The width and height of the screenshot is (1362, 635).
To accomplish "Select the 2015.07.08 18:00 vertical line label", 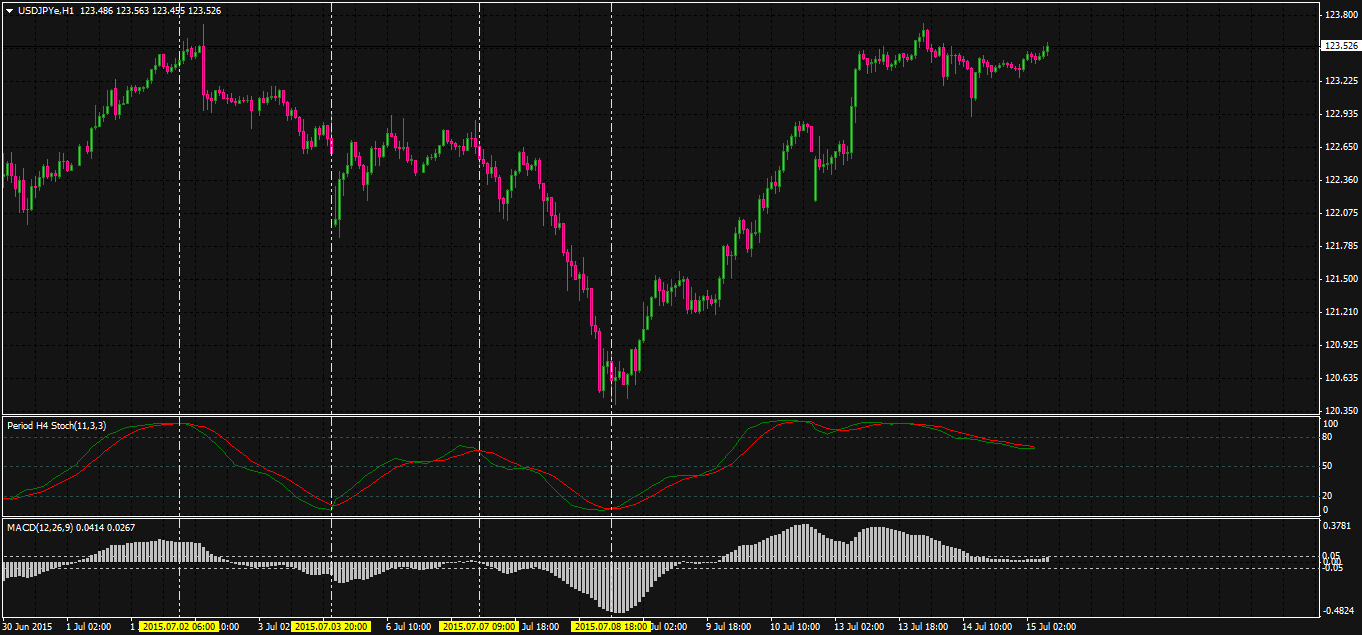I will (x=611, y=626).
